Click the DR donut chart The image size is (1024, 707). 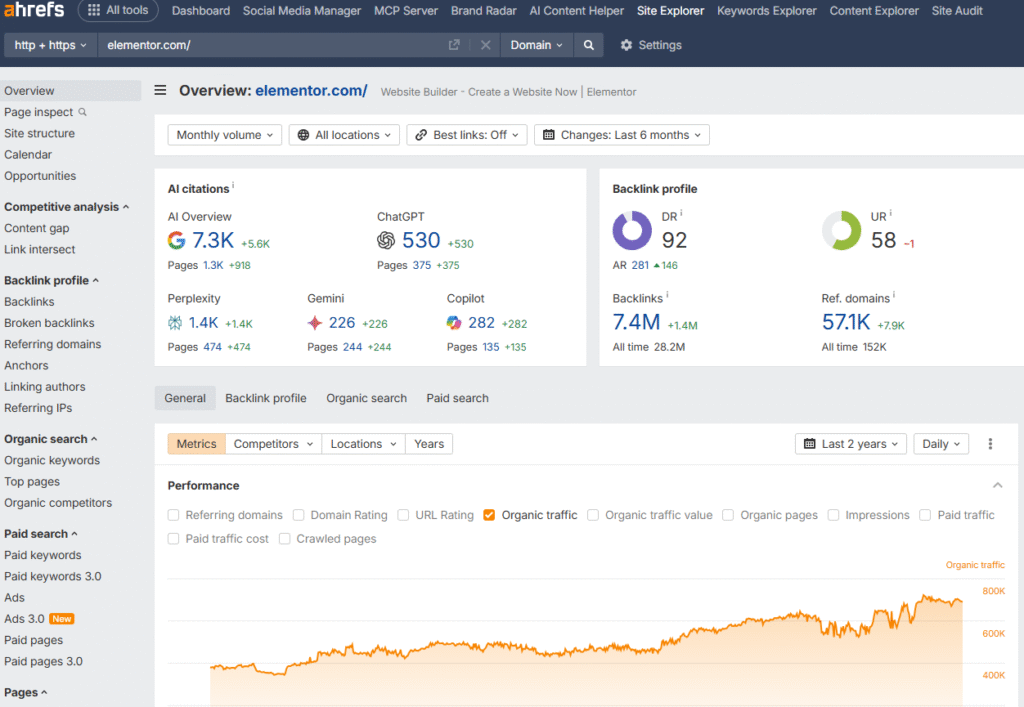click(x=632, y=230)
